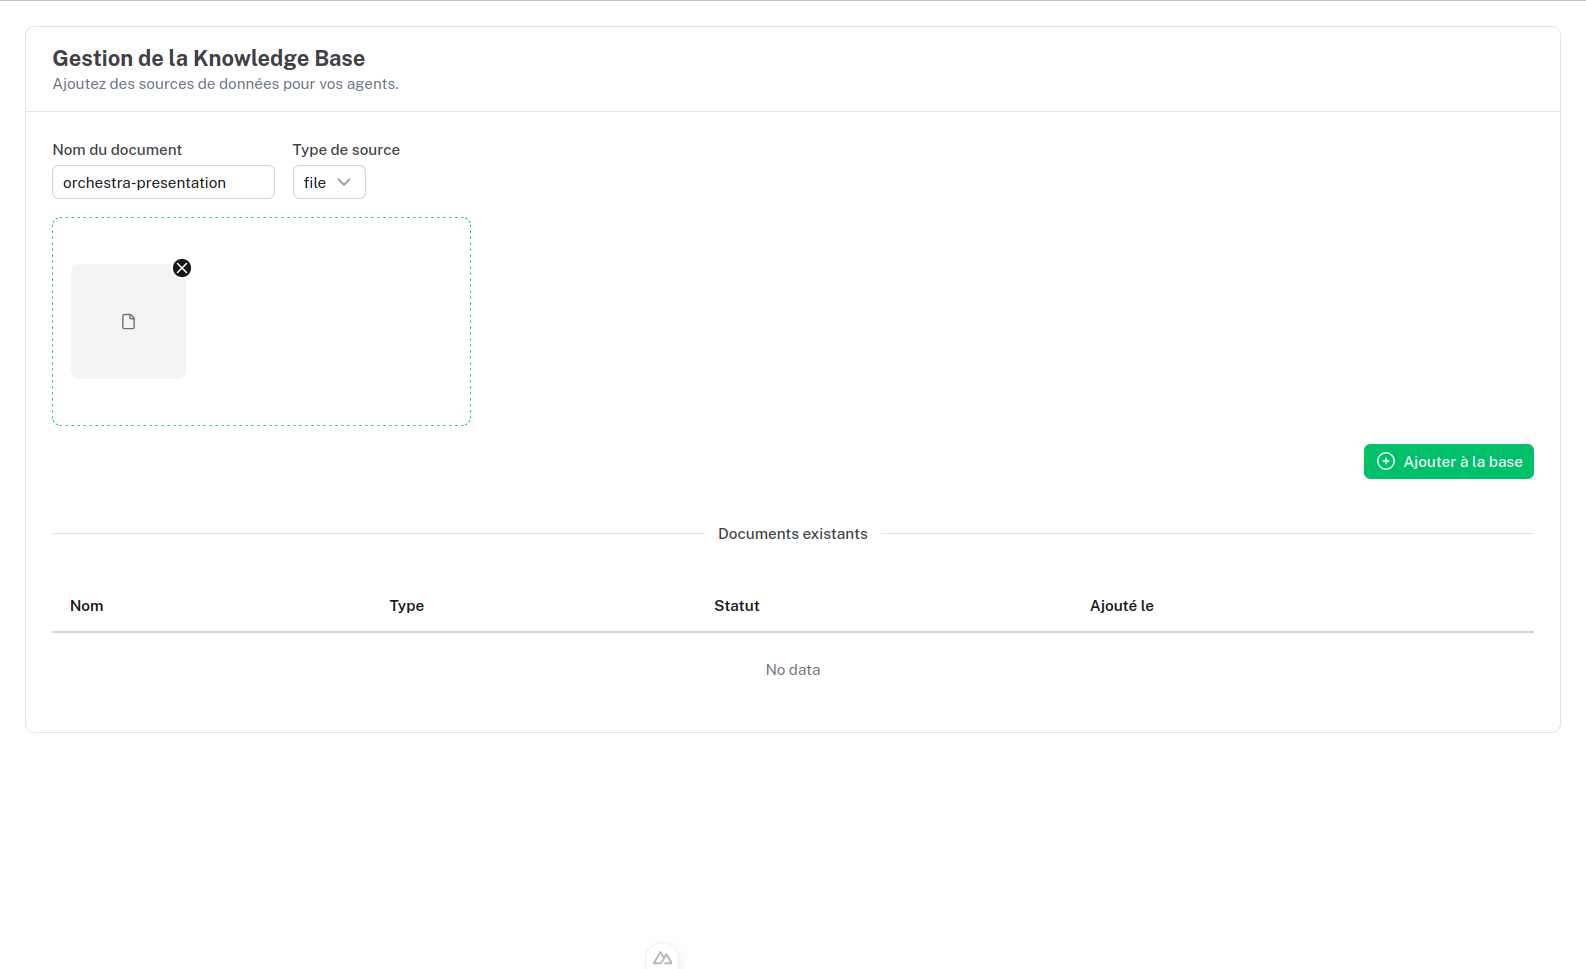Viewport: 1586px width, 969px height.
Task: Click the "Nom du document" label
Action: 117,150
